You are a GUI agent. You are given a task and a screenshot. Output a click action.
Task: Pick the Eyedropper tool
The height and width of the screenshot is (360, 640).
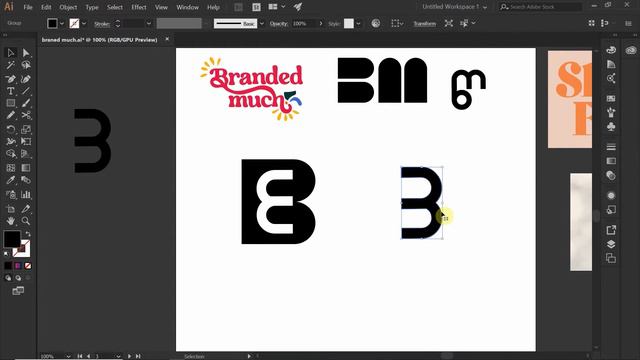(x=11, y=180)
